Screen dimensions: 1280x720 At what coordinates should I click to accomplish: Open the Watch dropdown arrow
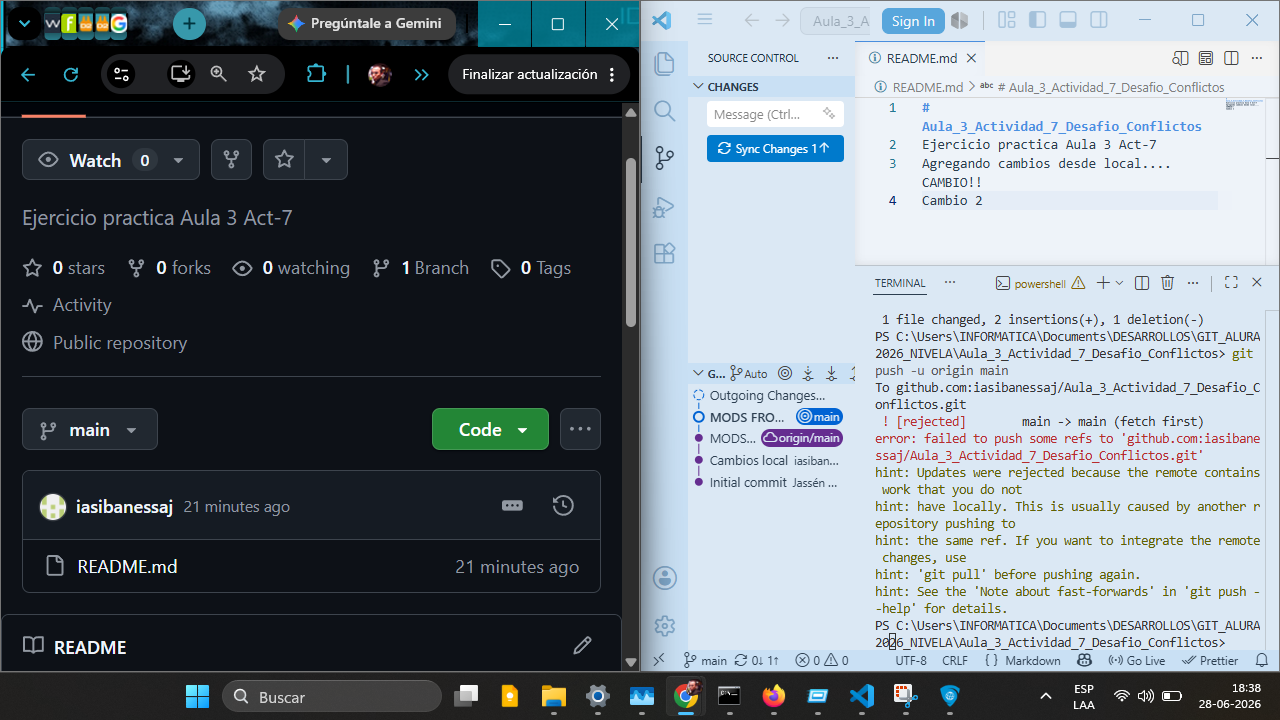(178, 160)
